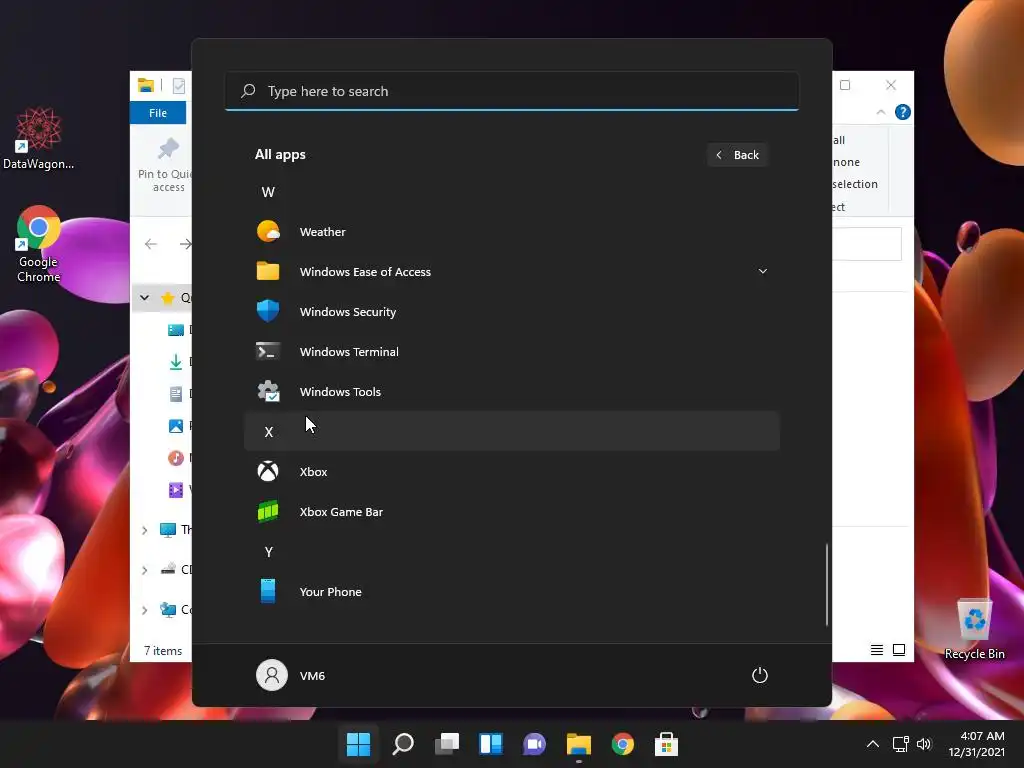
Task: Click Explorer properties checkmark toolbar icon
Action: click(179, 86)
